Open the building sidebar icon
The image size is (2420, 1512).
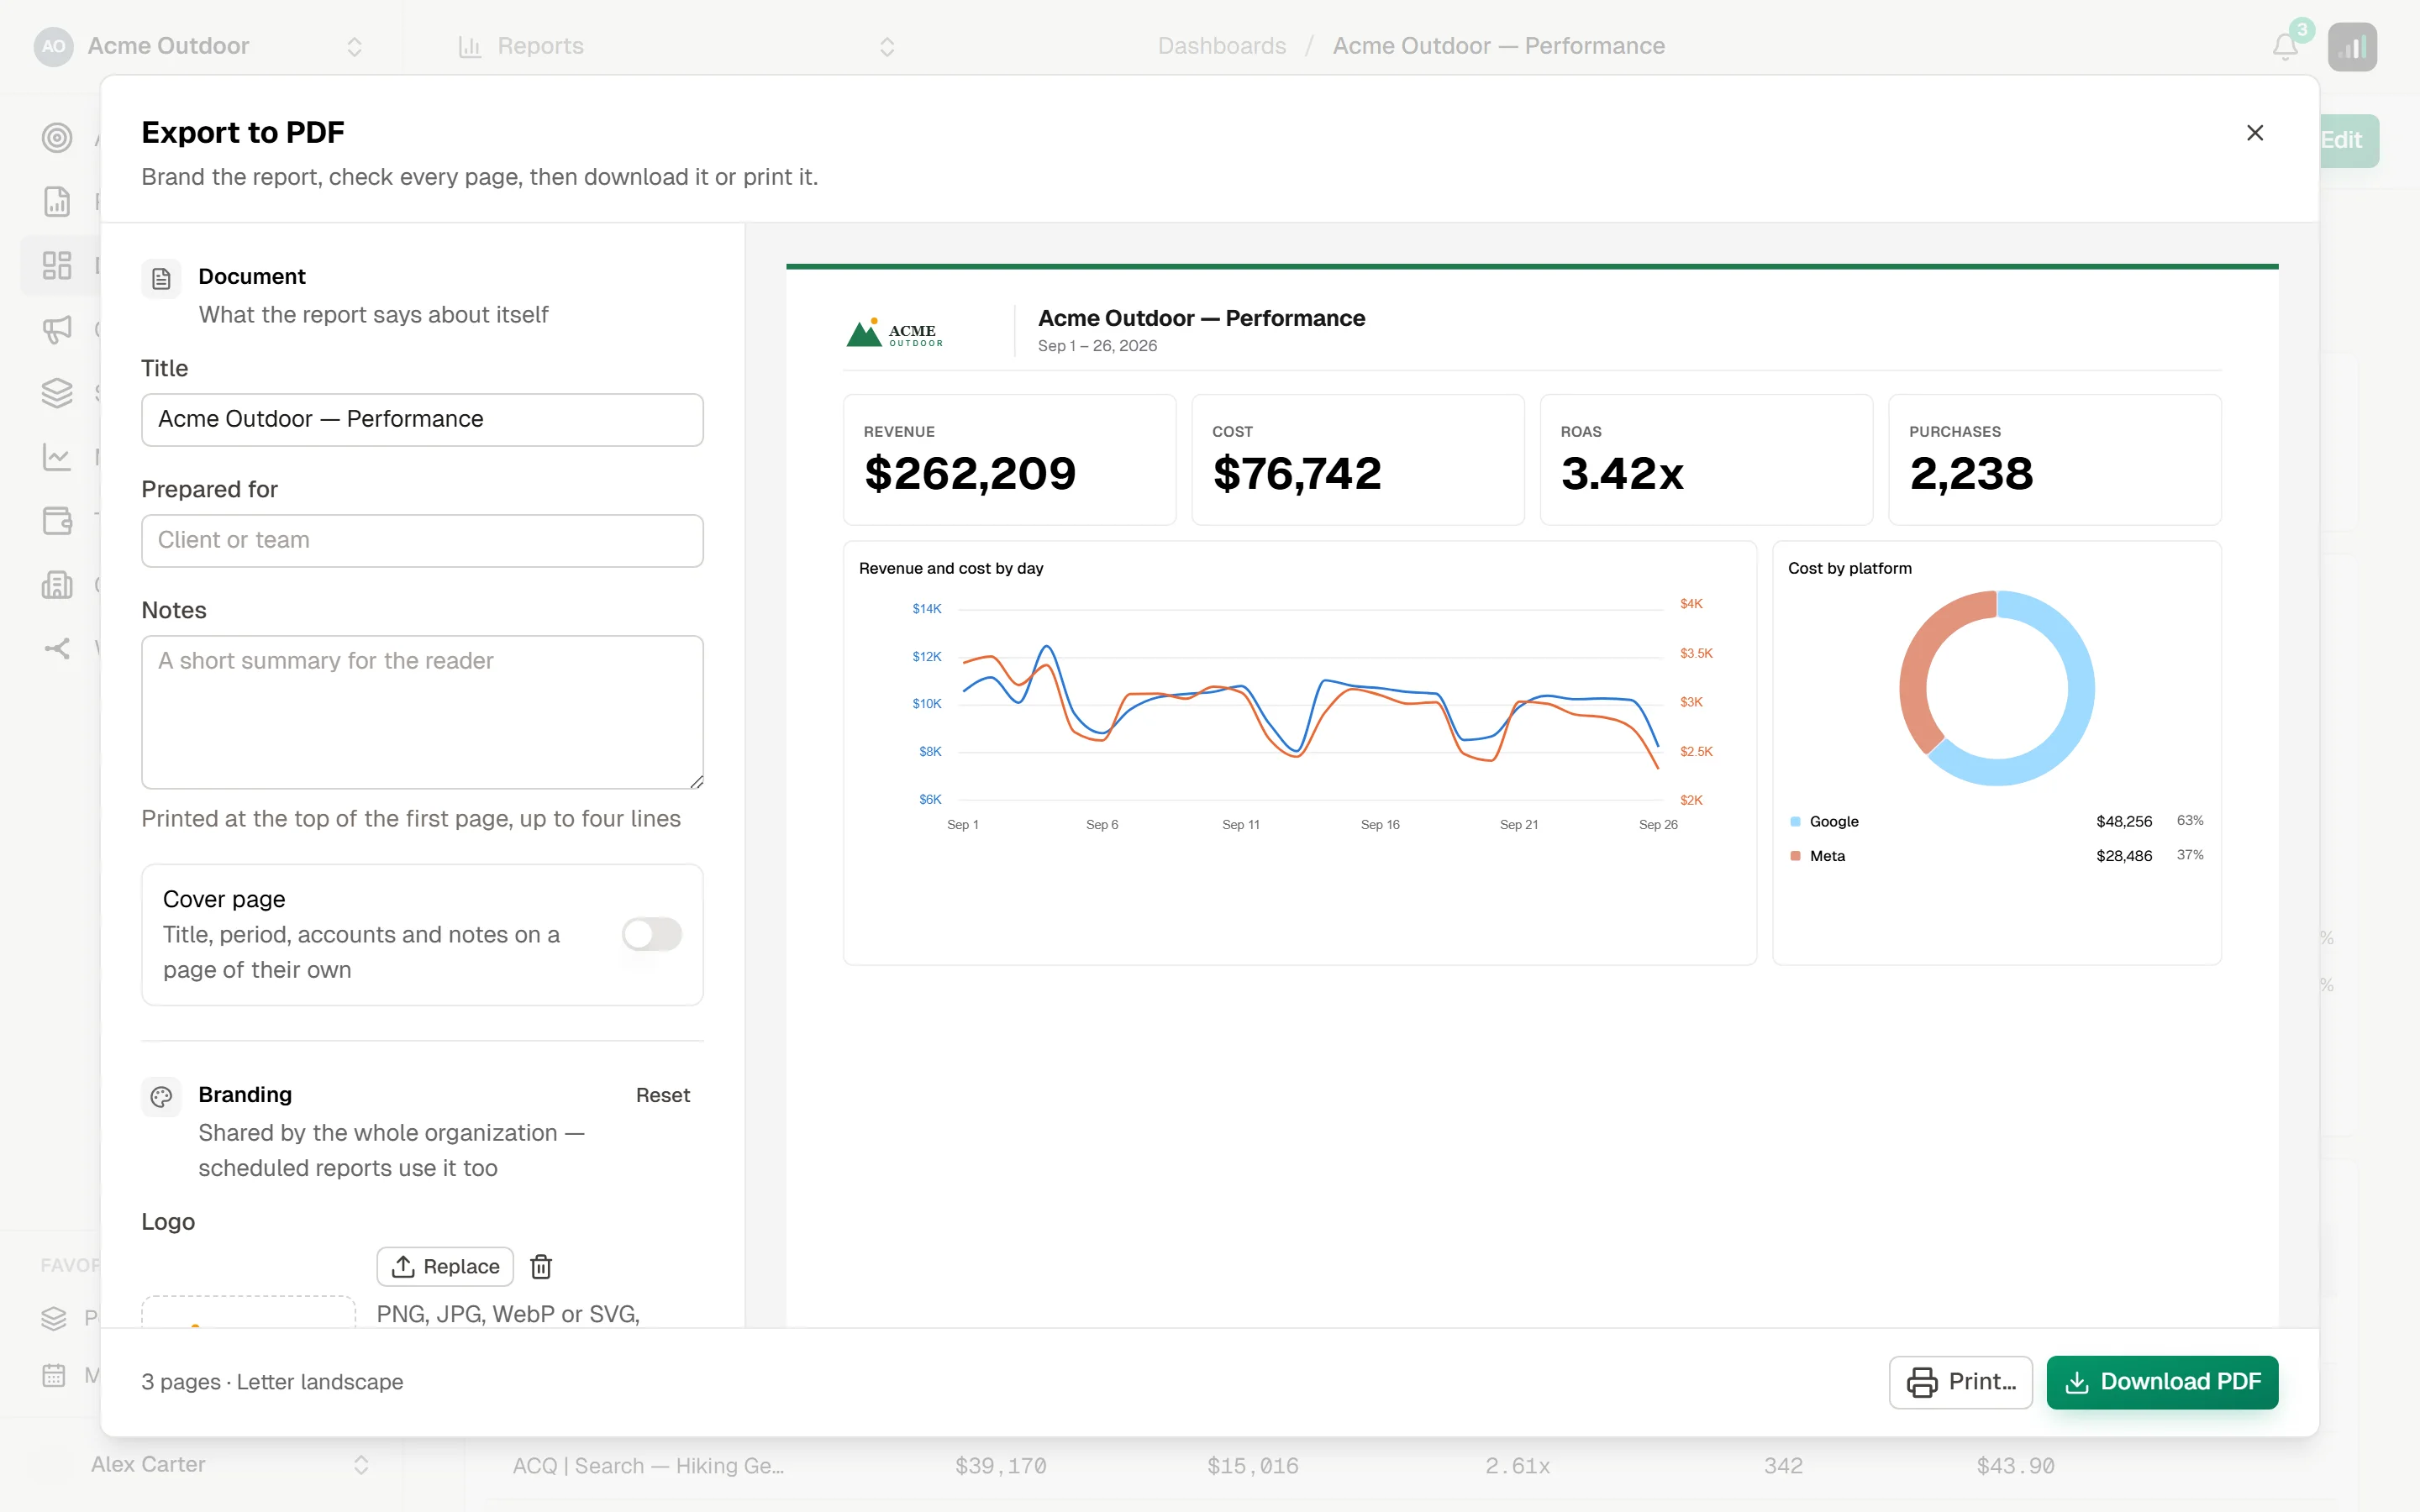coord(57,585)
